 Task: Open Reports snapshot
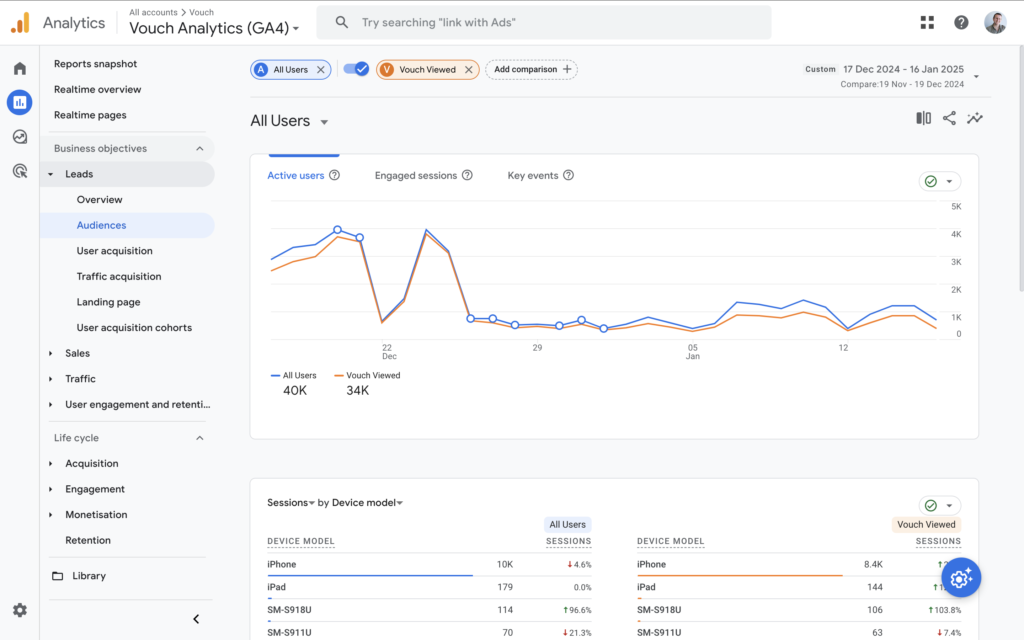[95, 64]
